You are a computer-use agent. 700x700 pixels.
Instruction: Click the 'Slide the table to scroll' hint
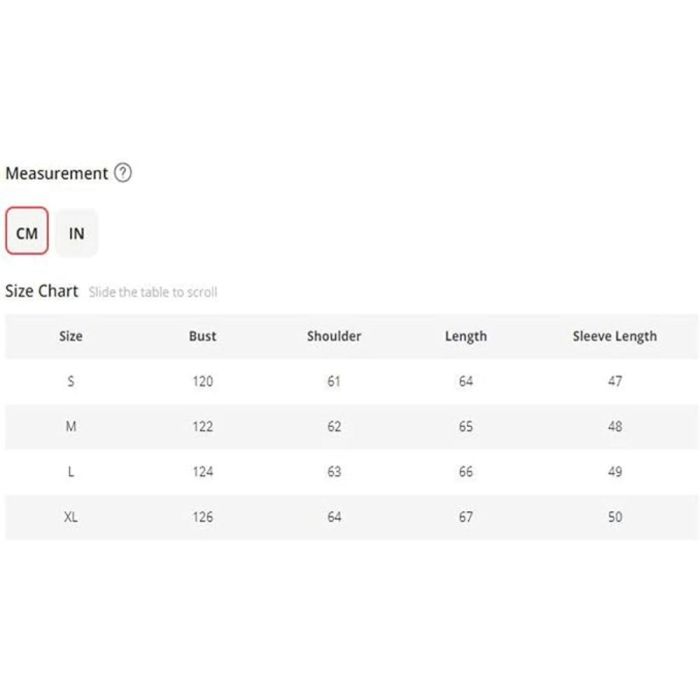(x=152, y=292)
